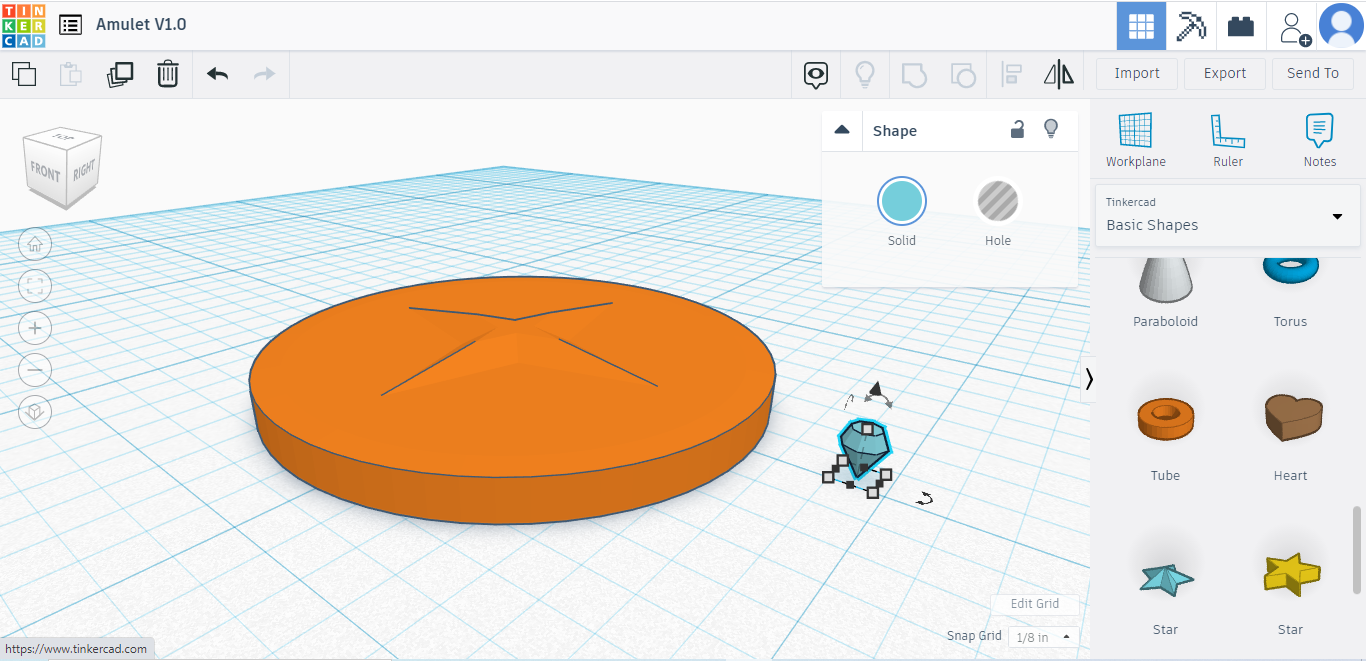This screenshot has height=661, width=1366.
Task: Click the Group shapes icon
Action: coord(913,75)
